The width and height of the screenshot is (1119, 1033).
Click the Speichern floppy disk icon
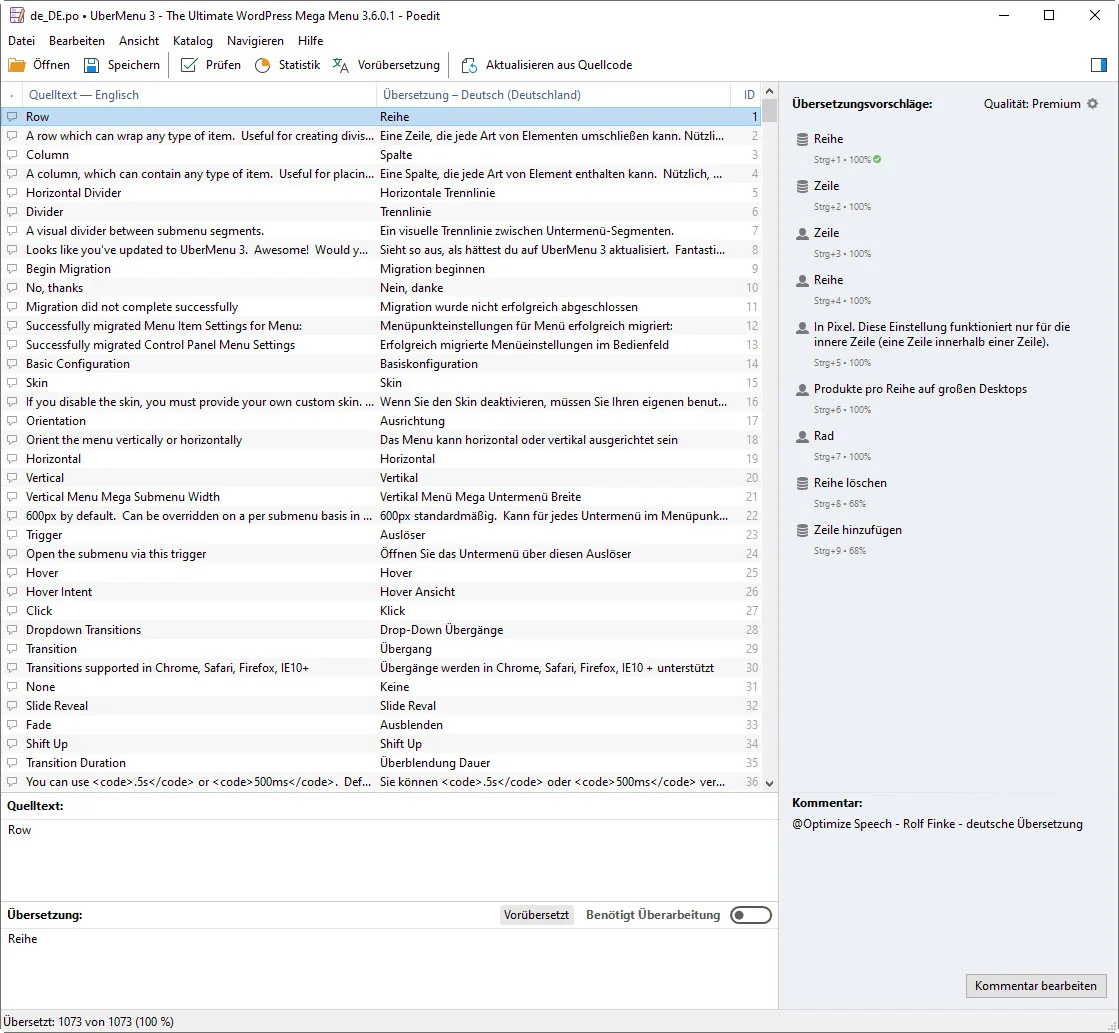coord(91,65)
